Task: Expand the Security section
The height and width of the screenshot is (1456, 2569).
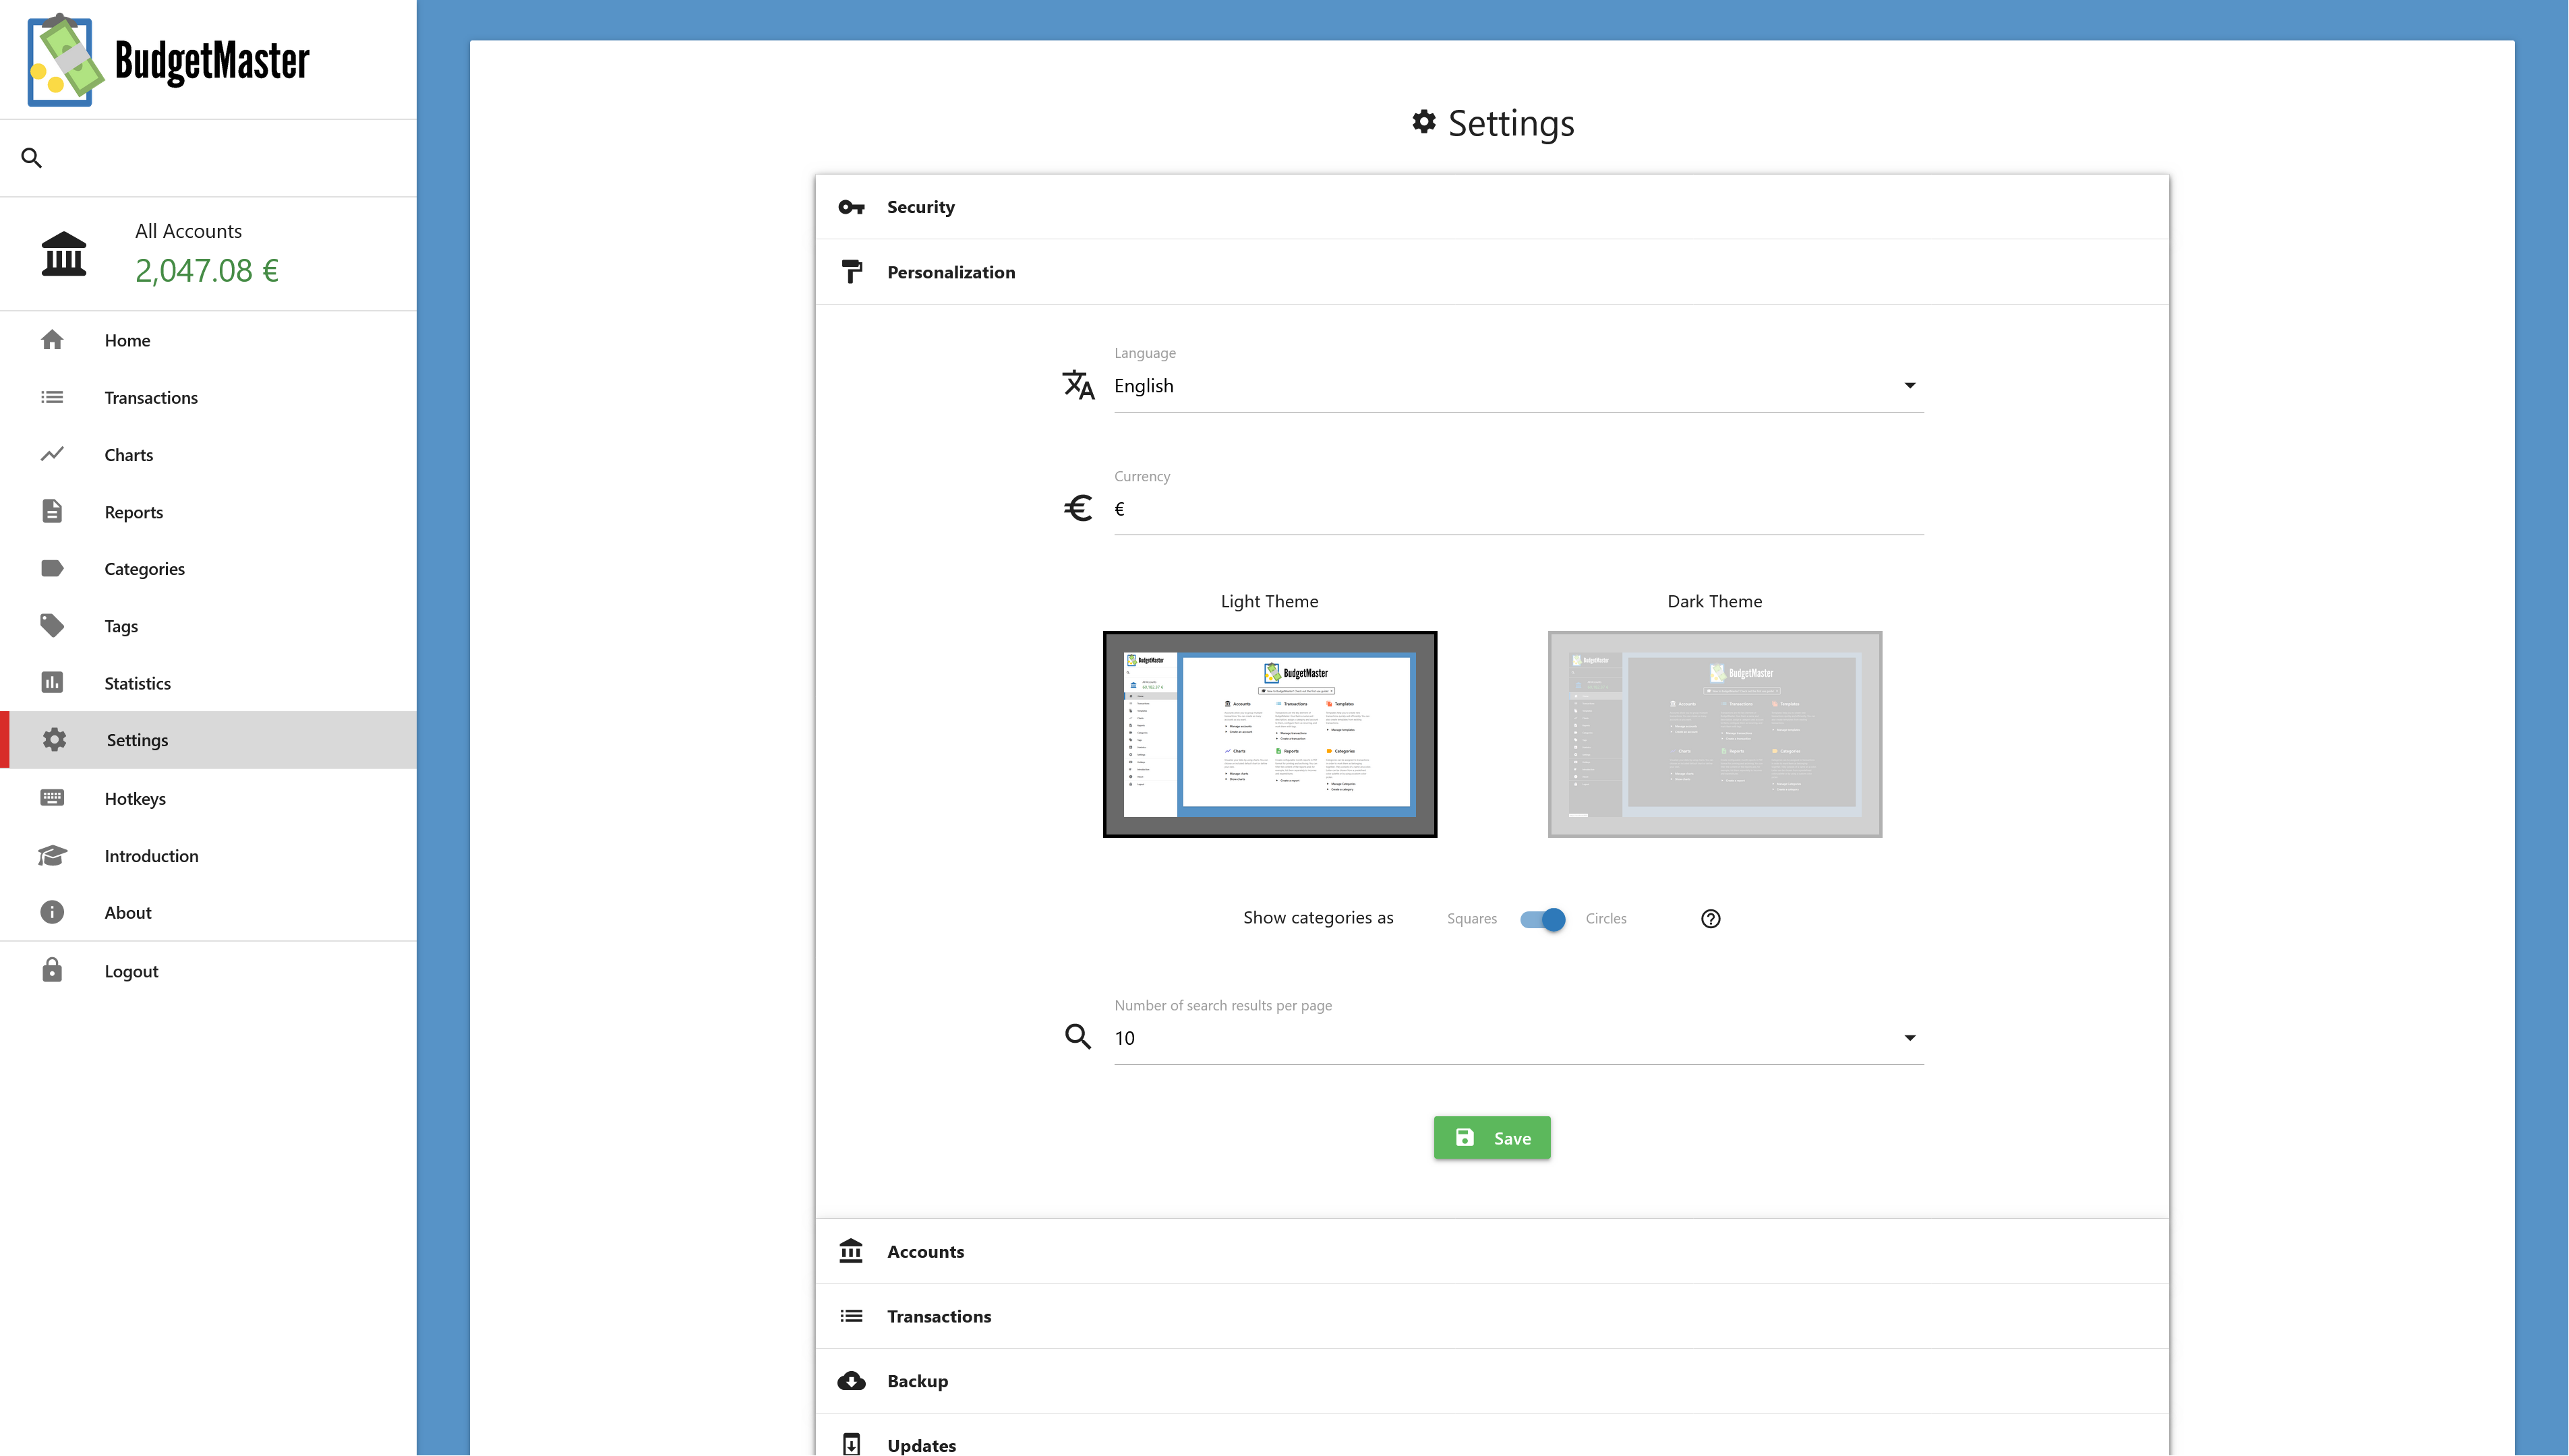Action: (x=1491, y=207)
